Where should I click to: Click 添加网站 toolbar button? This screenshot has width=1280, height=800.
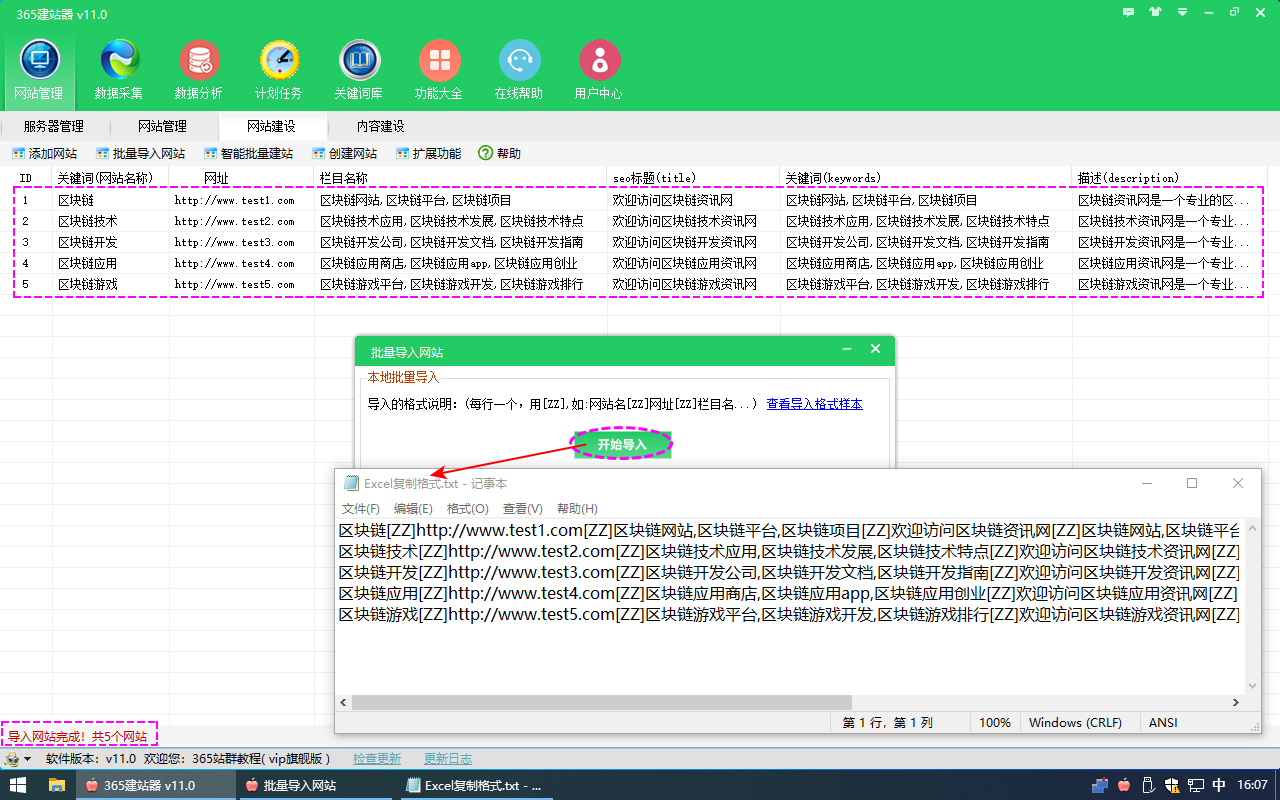coord(44,153)
